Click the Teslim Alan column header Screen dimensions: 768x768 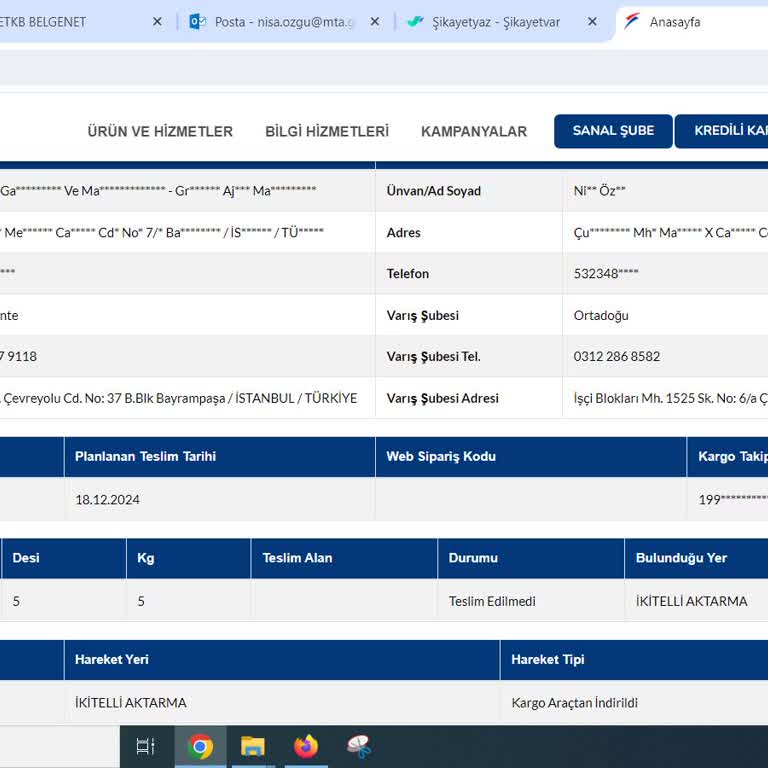(x=344, y=558)
